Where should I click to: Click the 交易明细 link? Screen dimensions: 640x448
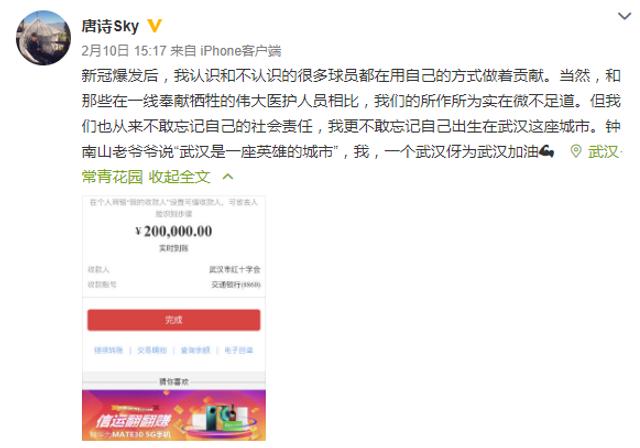pos(152,350)
